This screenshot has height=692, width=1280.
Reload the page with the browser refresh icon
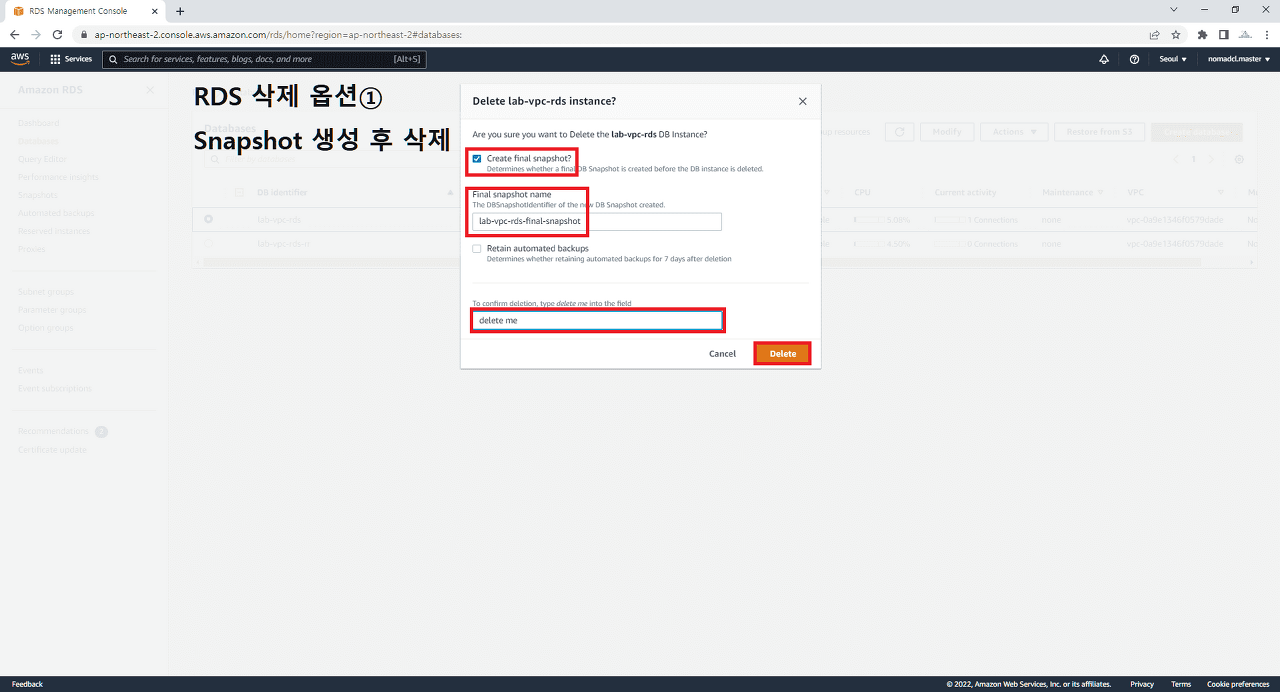[x=58, y=34]
